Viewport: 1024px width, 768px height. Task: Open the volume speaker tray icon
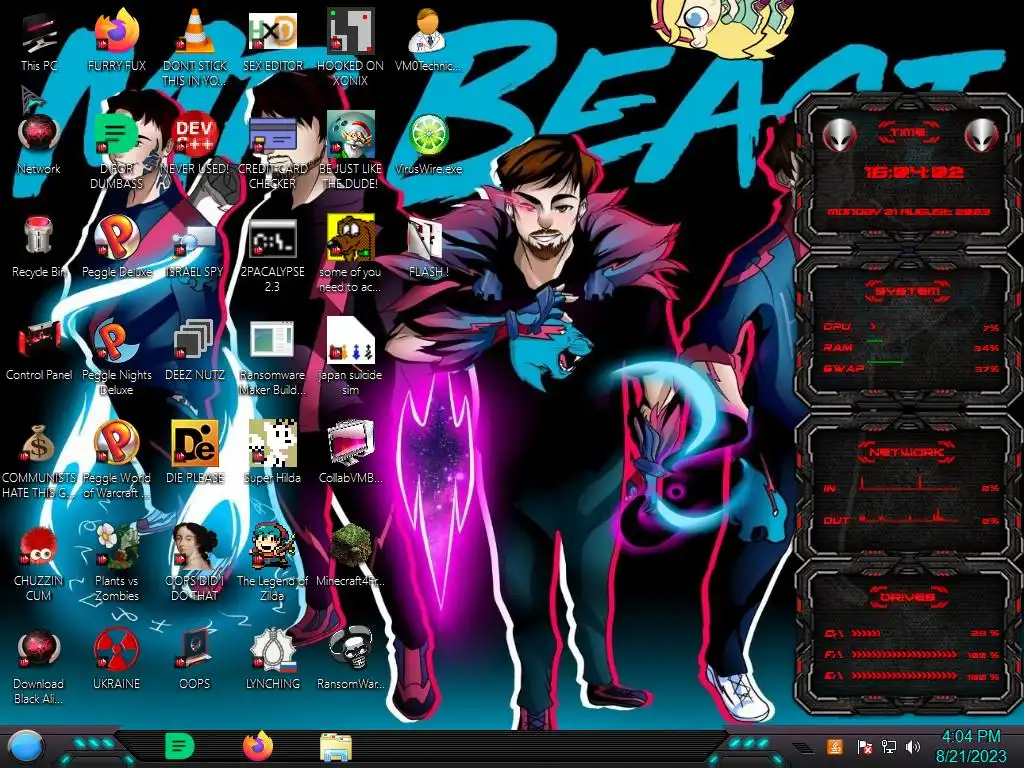coord(913,746)
